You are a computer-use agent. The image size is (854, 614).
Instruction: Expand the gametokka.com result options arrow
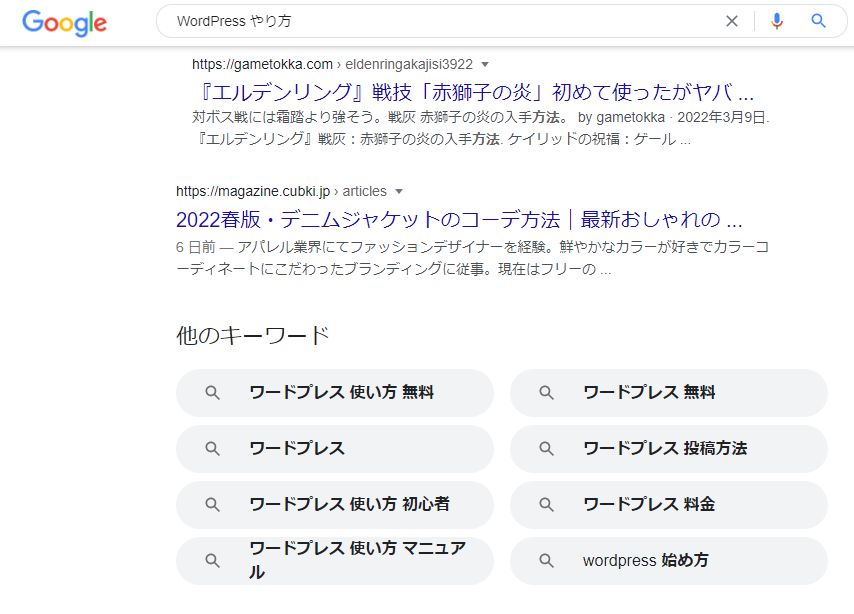click(485, 64)
